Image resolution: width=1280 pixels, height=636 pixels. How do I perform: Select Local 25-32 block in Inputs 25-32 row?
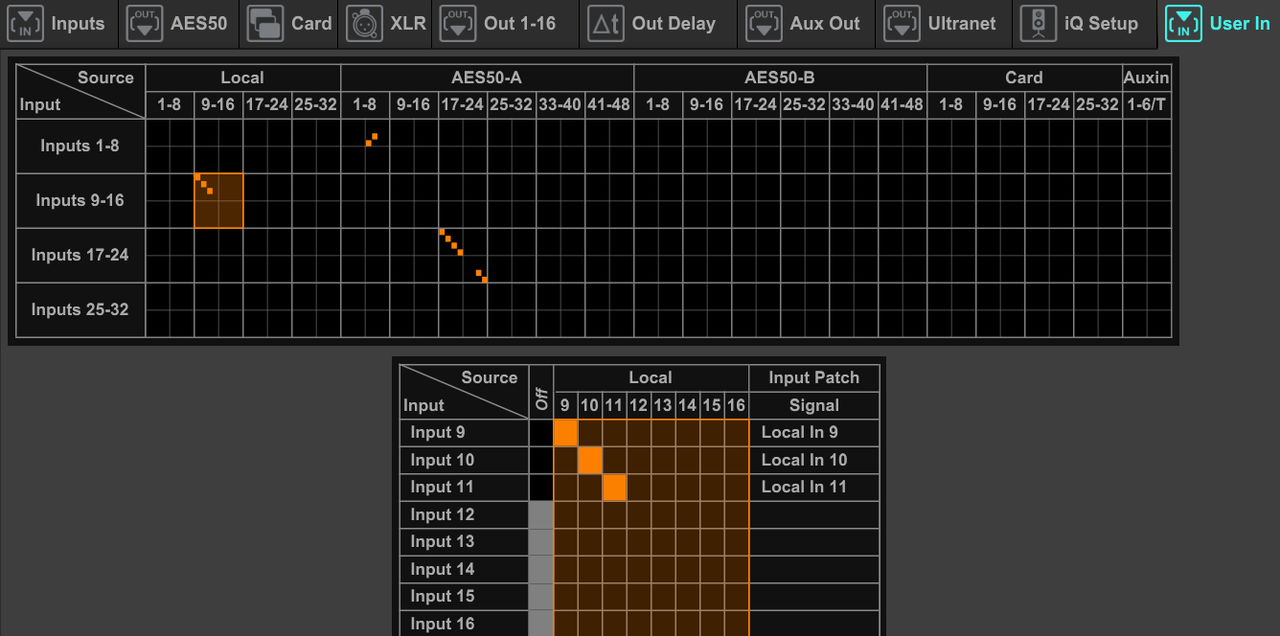pyautogui.click(x=316, y=310)
